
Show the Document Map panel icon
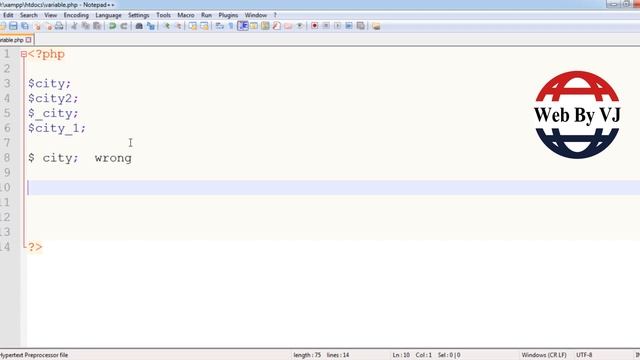[x=264, y=26]
